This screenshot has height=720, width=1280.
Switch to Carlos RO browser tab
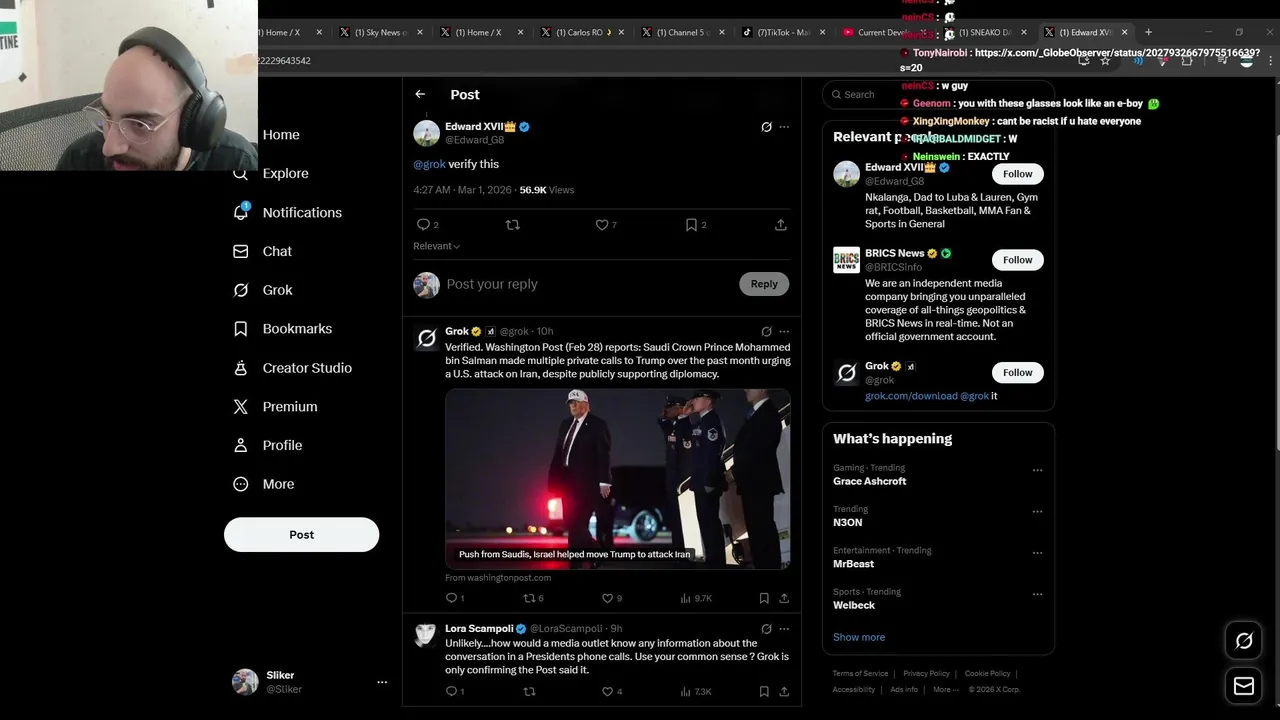[x=583, y=32]
